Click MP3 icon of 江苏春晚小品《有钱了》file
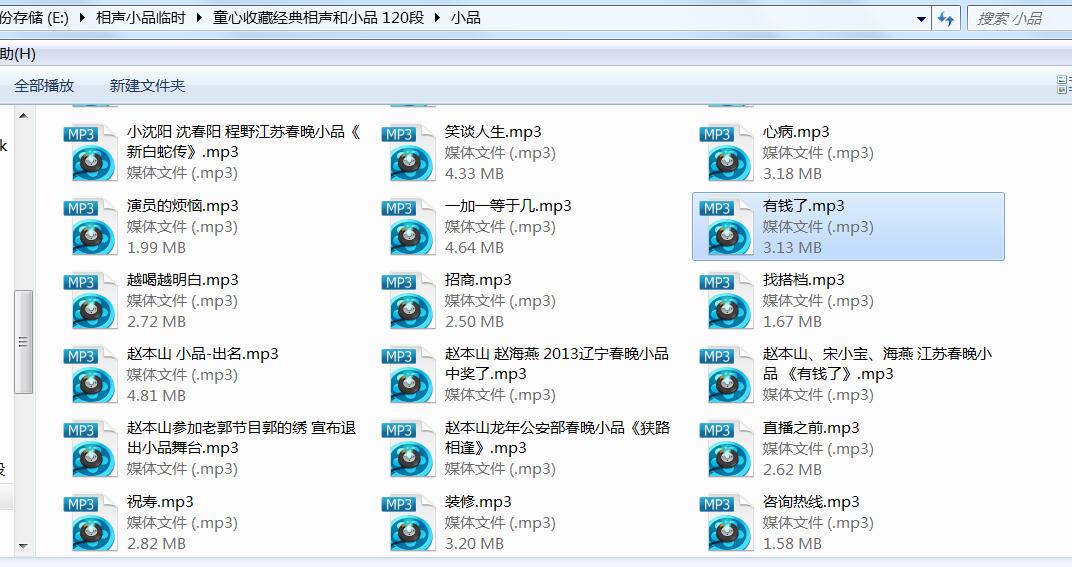Screen dimensions: 1072x567 (x=726, y=374)
